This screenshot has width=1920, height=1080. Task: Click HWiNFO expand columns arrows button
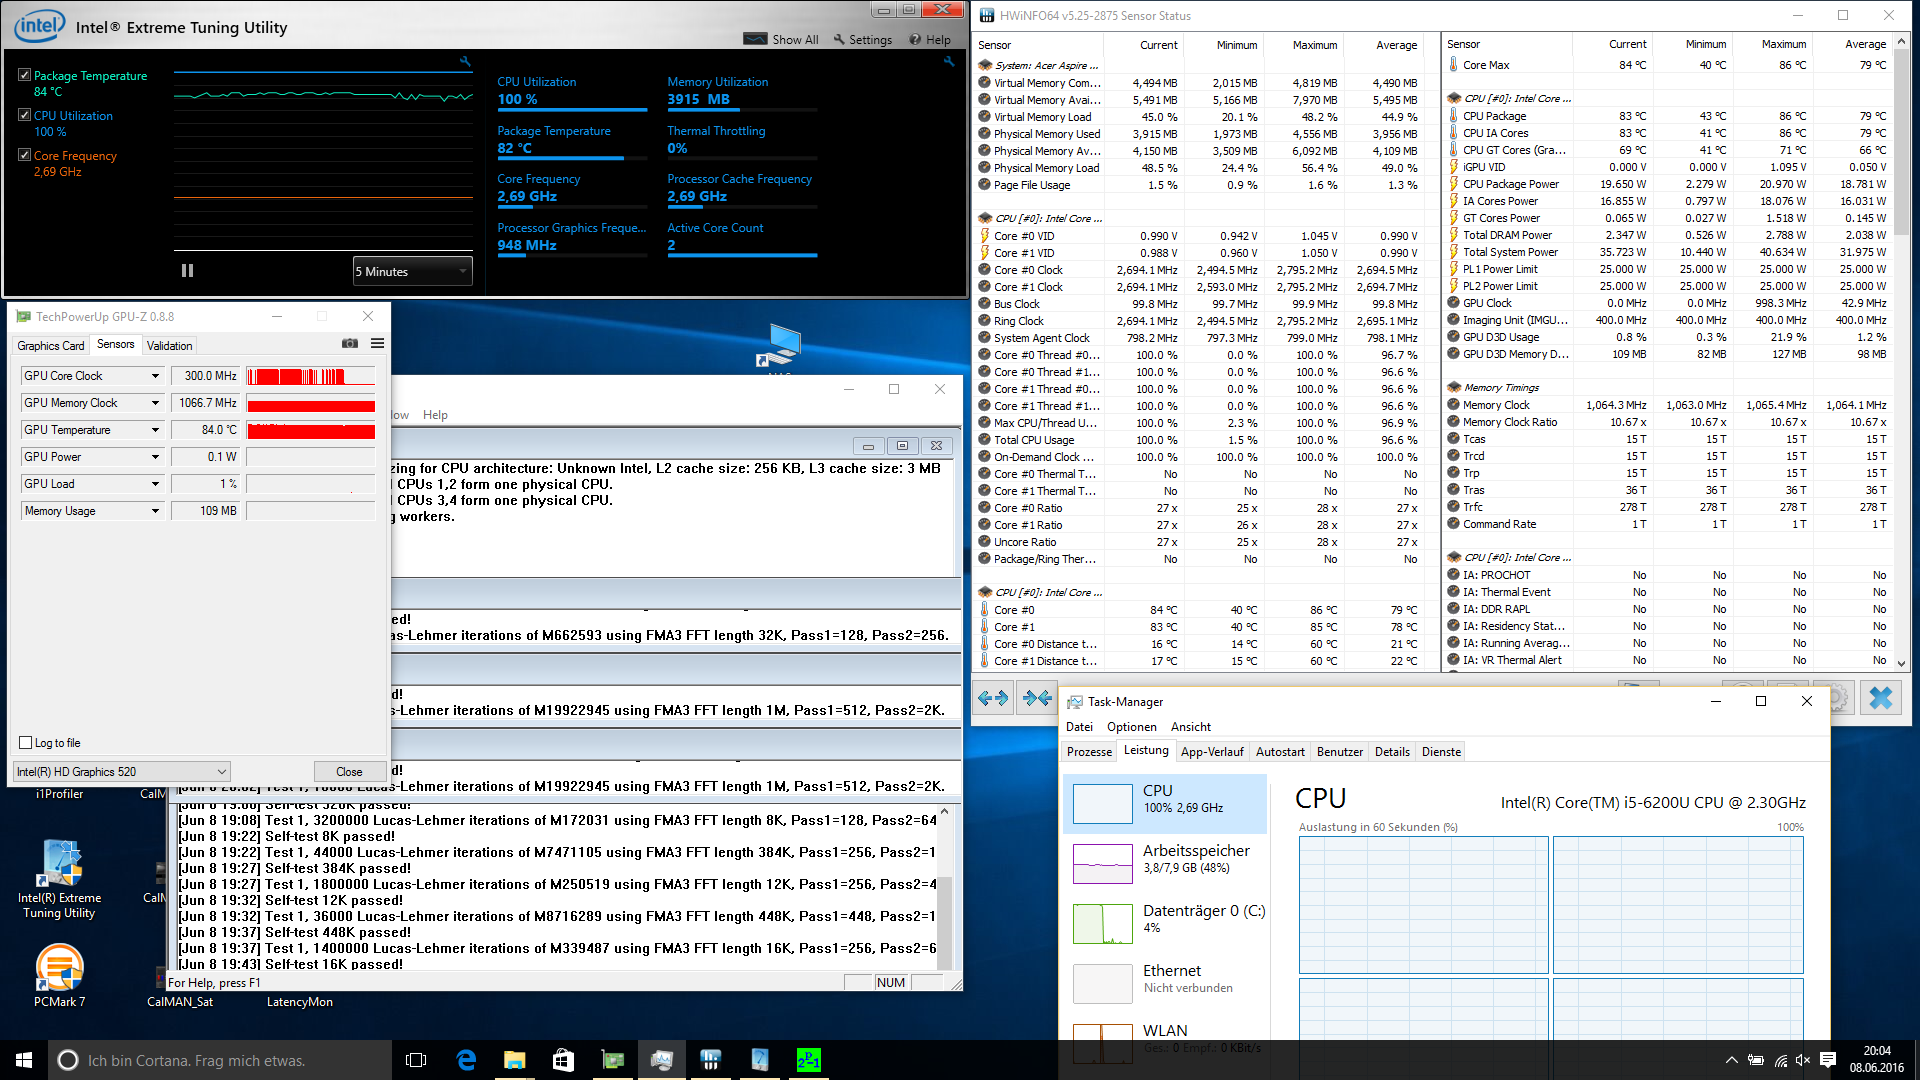click(993, 698)
